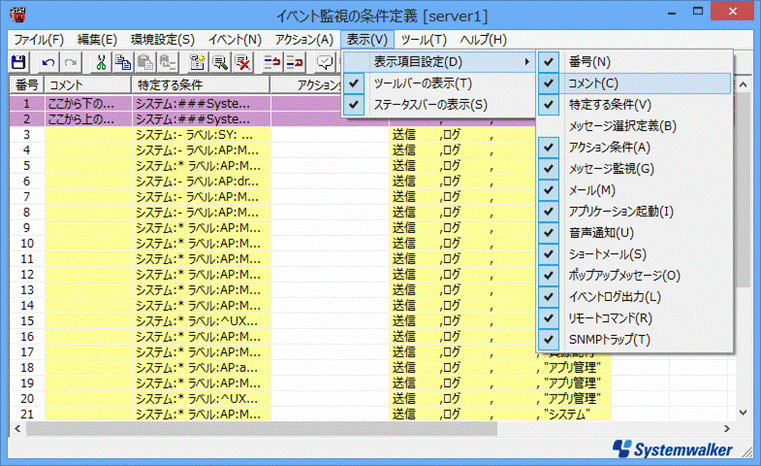
Task: Click the delete event icon with red X
Action: (x=242, y=63)
